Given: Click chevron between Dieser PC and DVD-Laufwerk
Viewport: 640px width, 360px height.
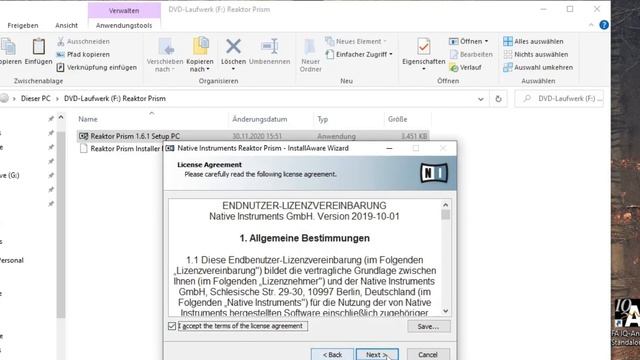Looking at the screenshot, I should 57,99.
